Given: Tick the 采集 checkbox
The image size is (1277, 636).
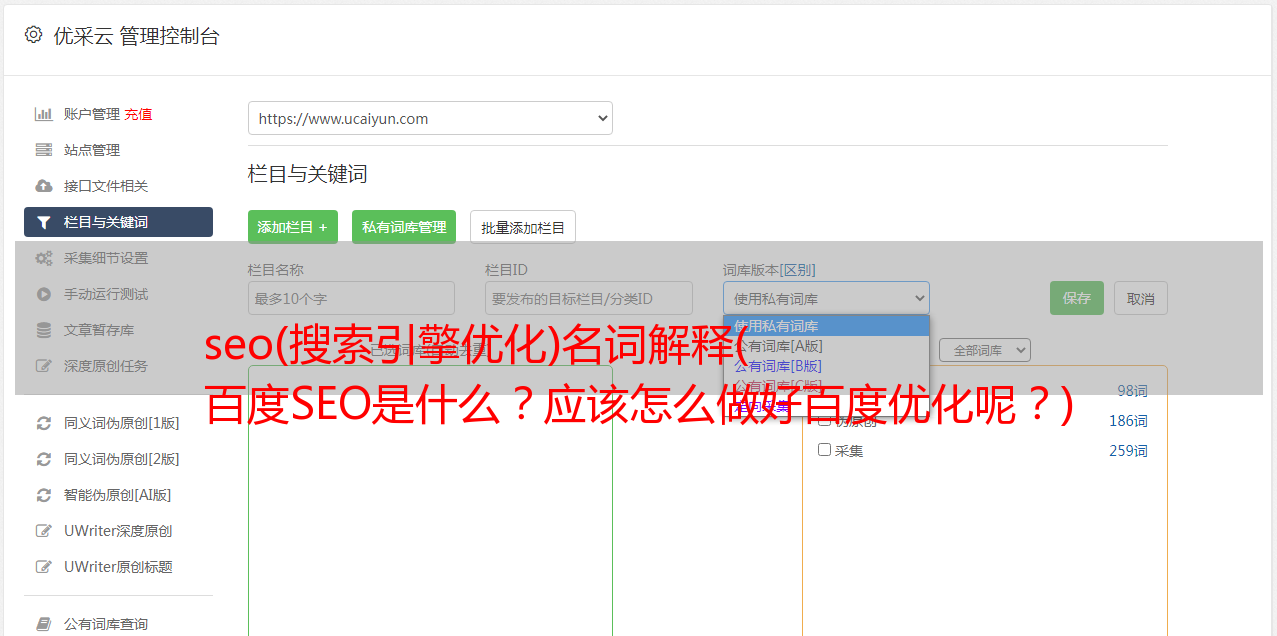Looking at the screenshot, I should 824,450.
